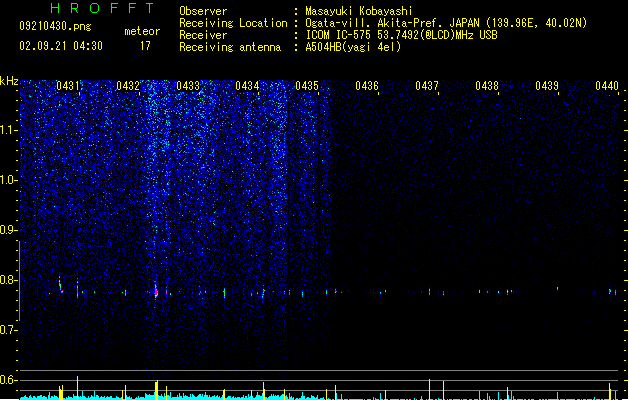
Task: Click the Receiving antenna field label
Action: point(230,47)
